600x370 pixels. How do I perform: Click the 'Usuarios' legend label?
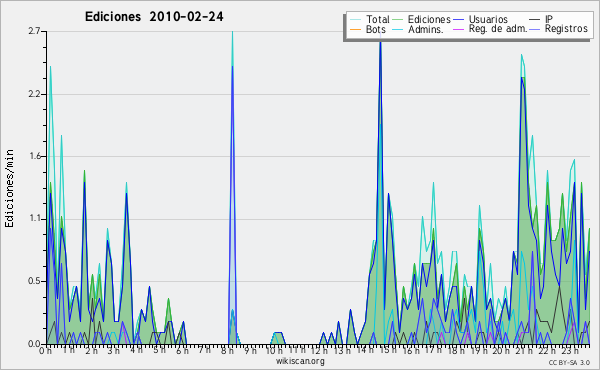(x=488, y=19)
